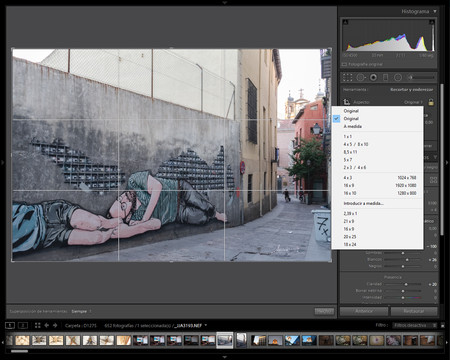Click the Restaurar button

click(414, 311)
